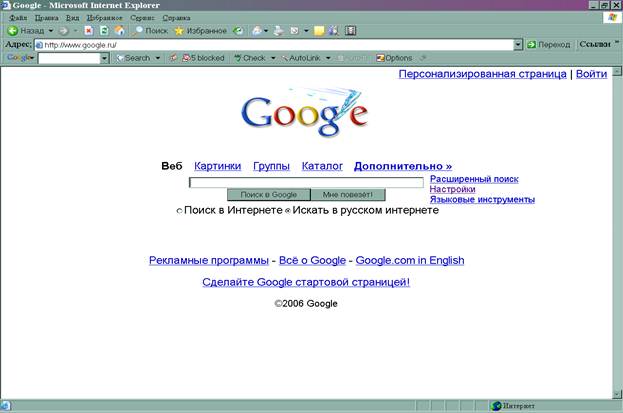Open the Настройки link
623x413 pixels.
click(x=452, y=189)
